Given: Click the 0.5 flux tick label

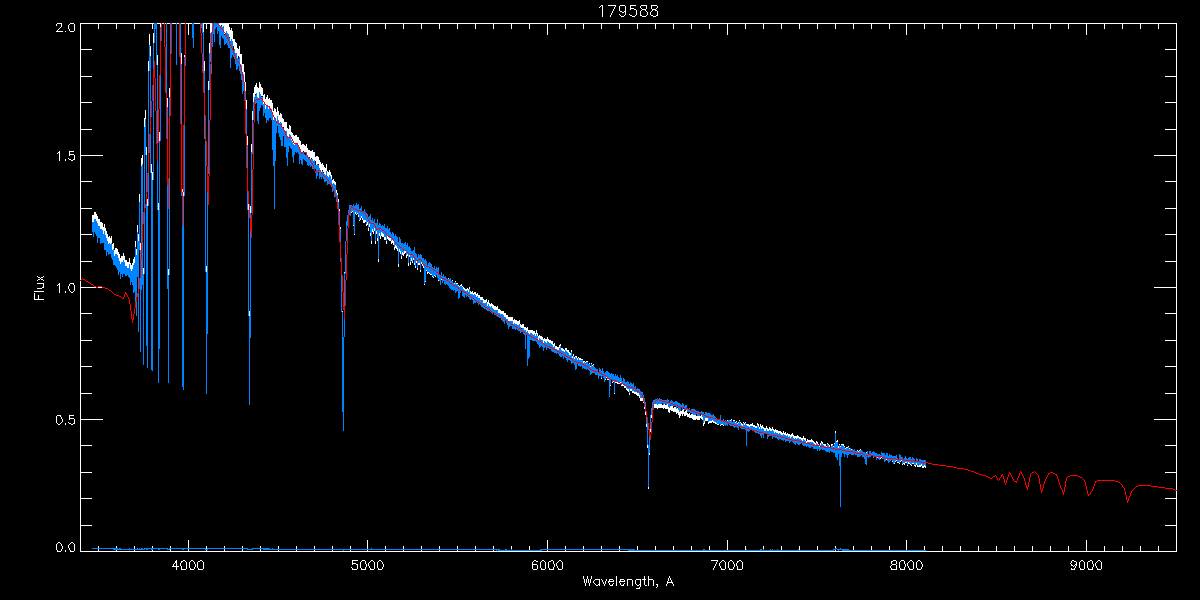Looking at the screenshot, I should point(66,419).
